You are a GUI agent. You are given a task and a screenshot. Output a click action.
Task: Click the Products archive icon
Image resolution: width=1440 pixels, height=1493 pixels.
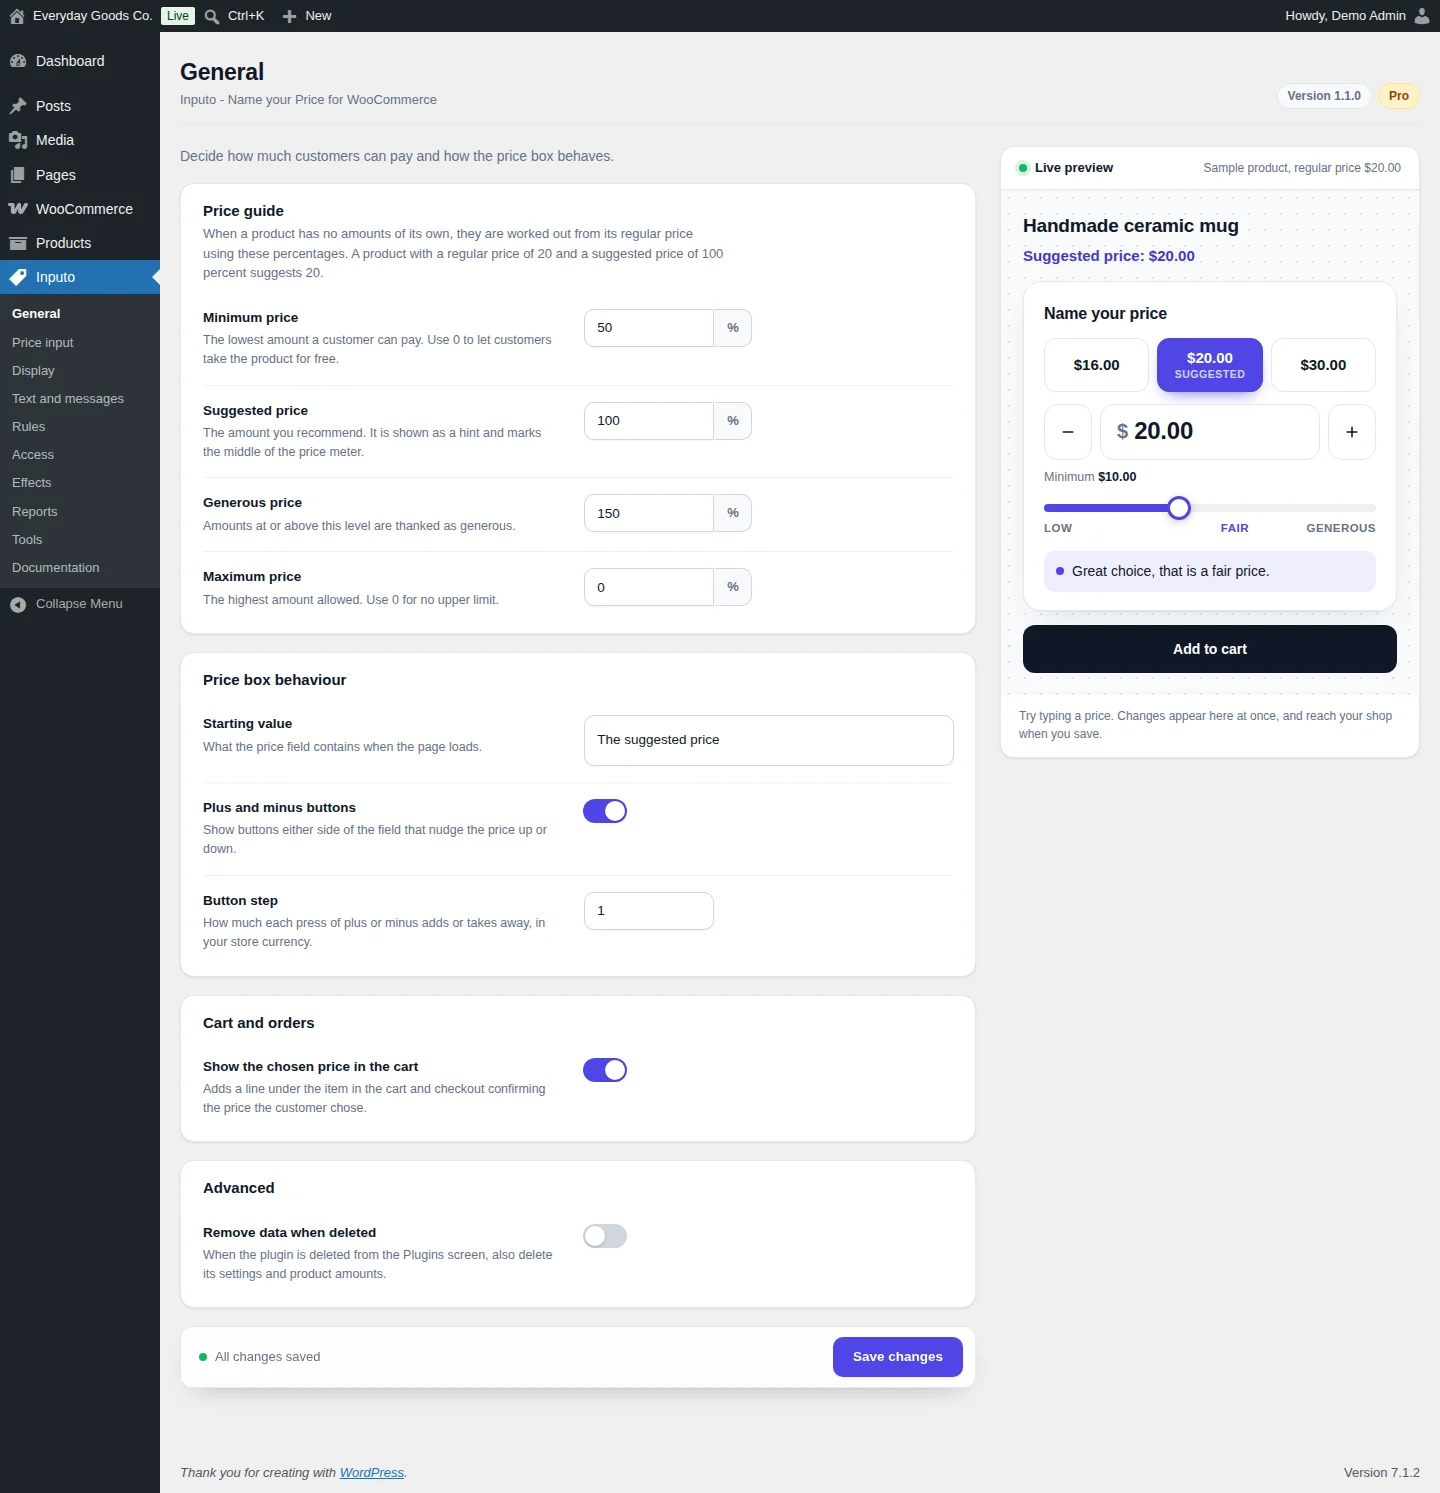point(18,243)
